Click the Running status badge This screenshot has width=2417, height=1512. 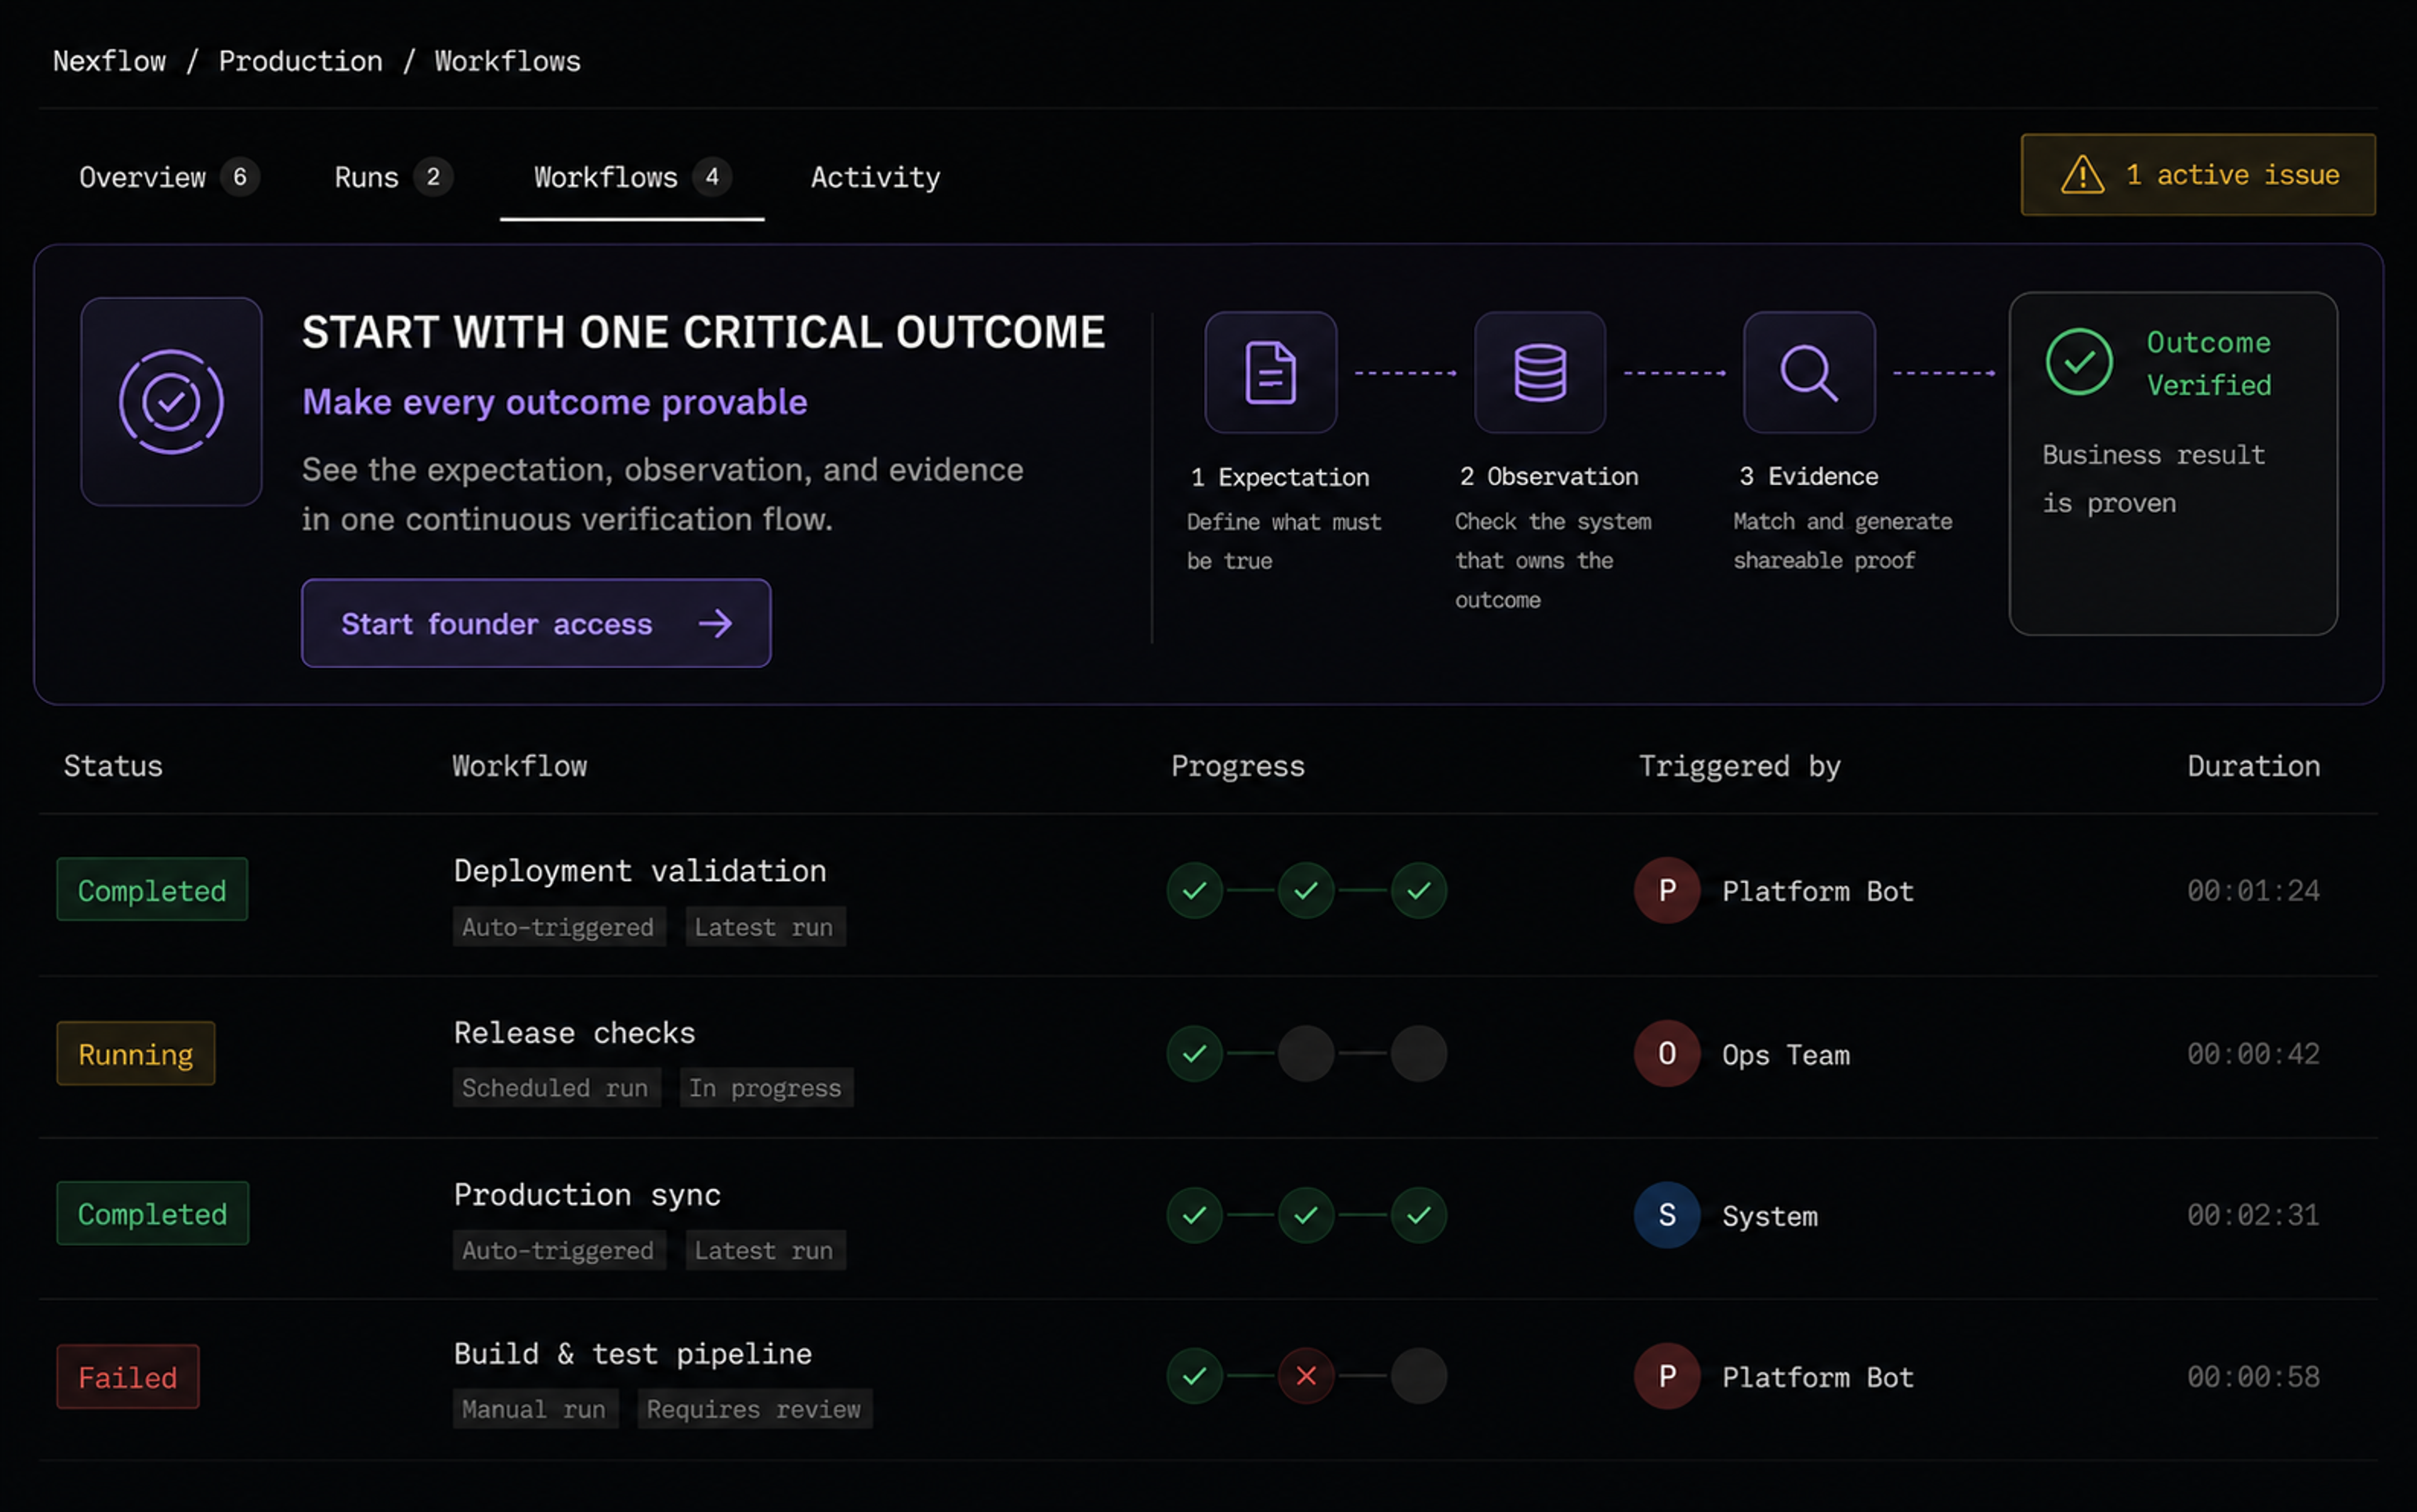pos(136,1053)
